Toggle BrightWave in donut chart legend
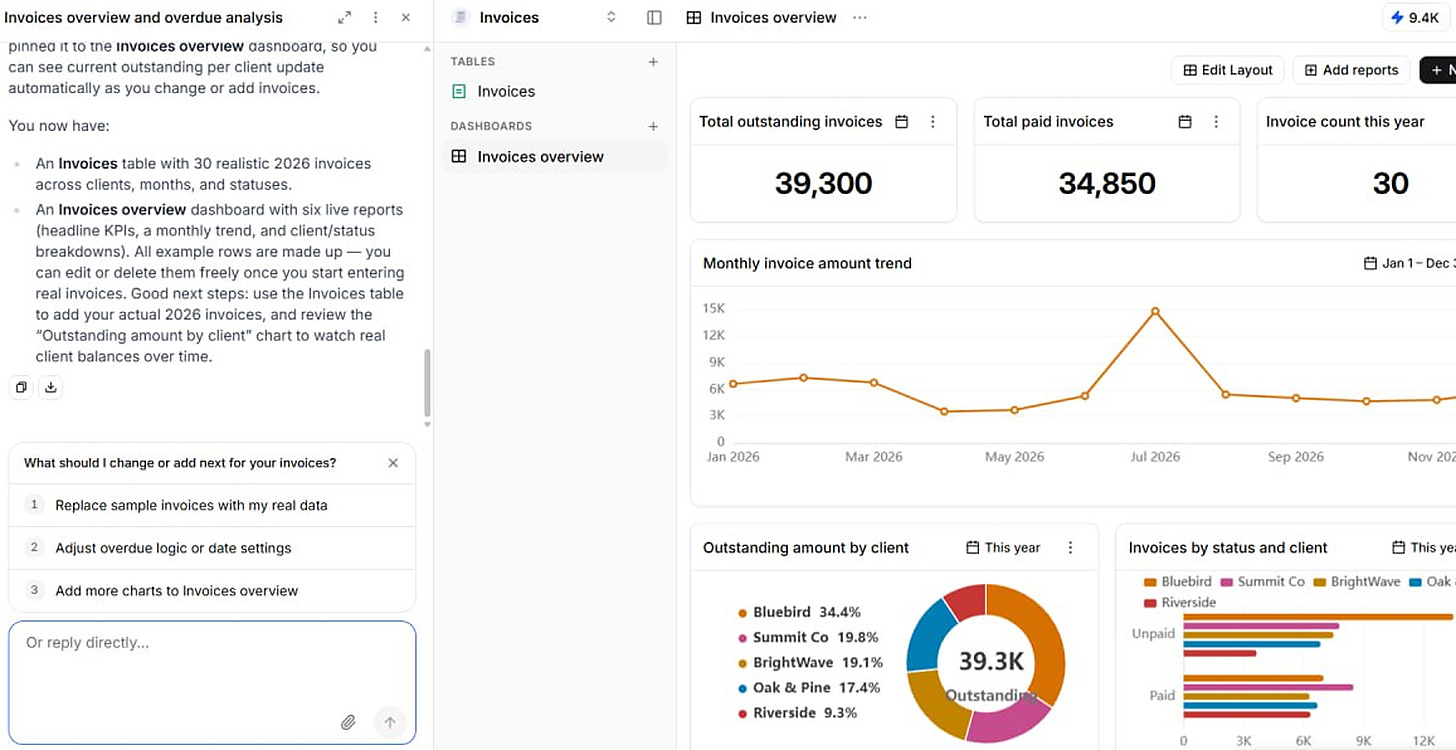The width and height of the screenshot is (1456, 750). pyautogui.click(x=810, y=662)
